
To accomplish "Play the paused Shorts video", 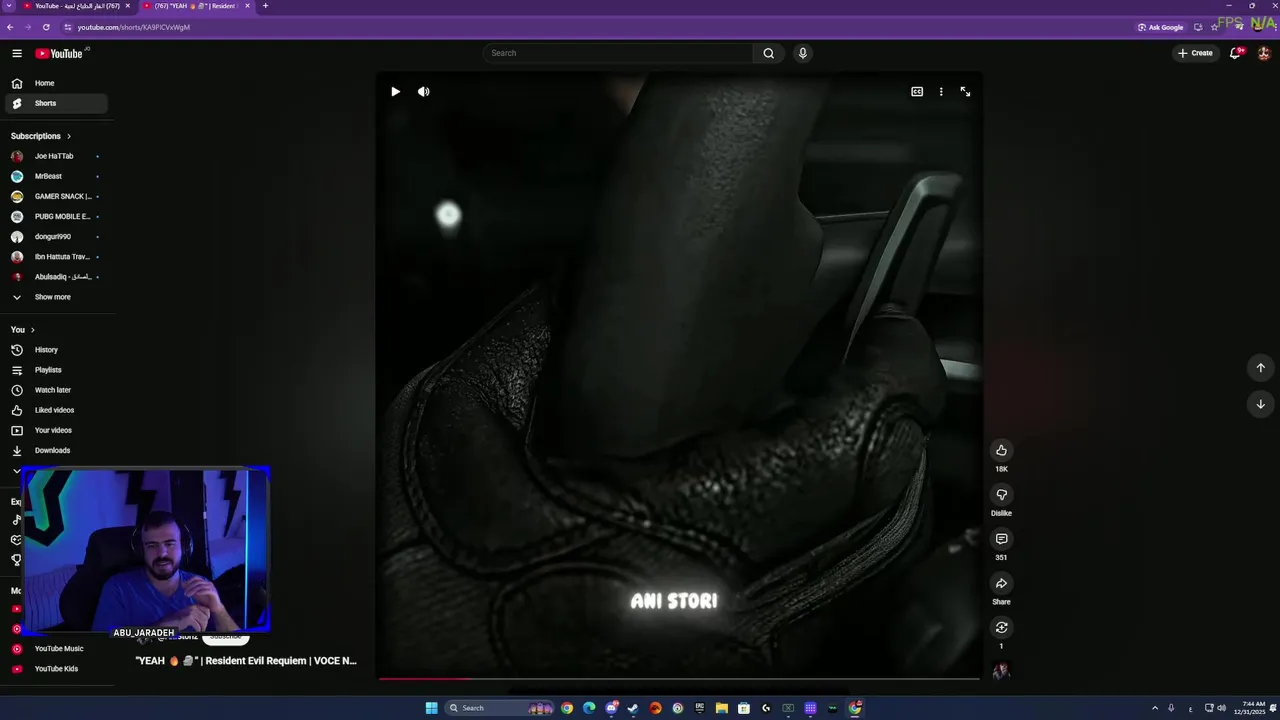I will click(395, 91).
